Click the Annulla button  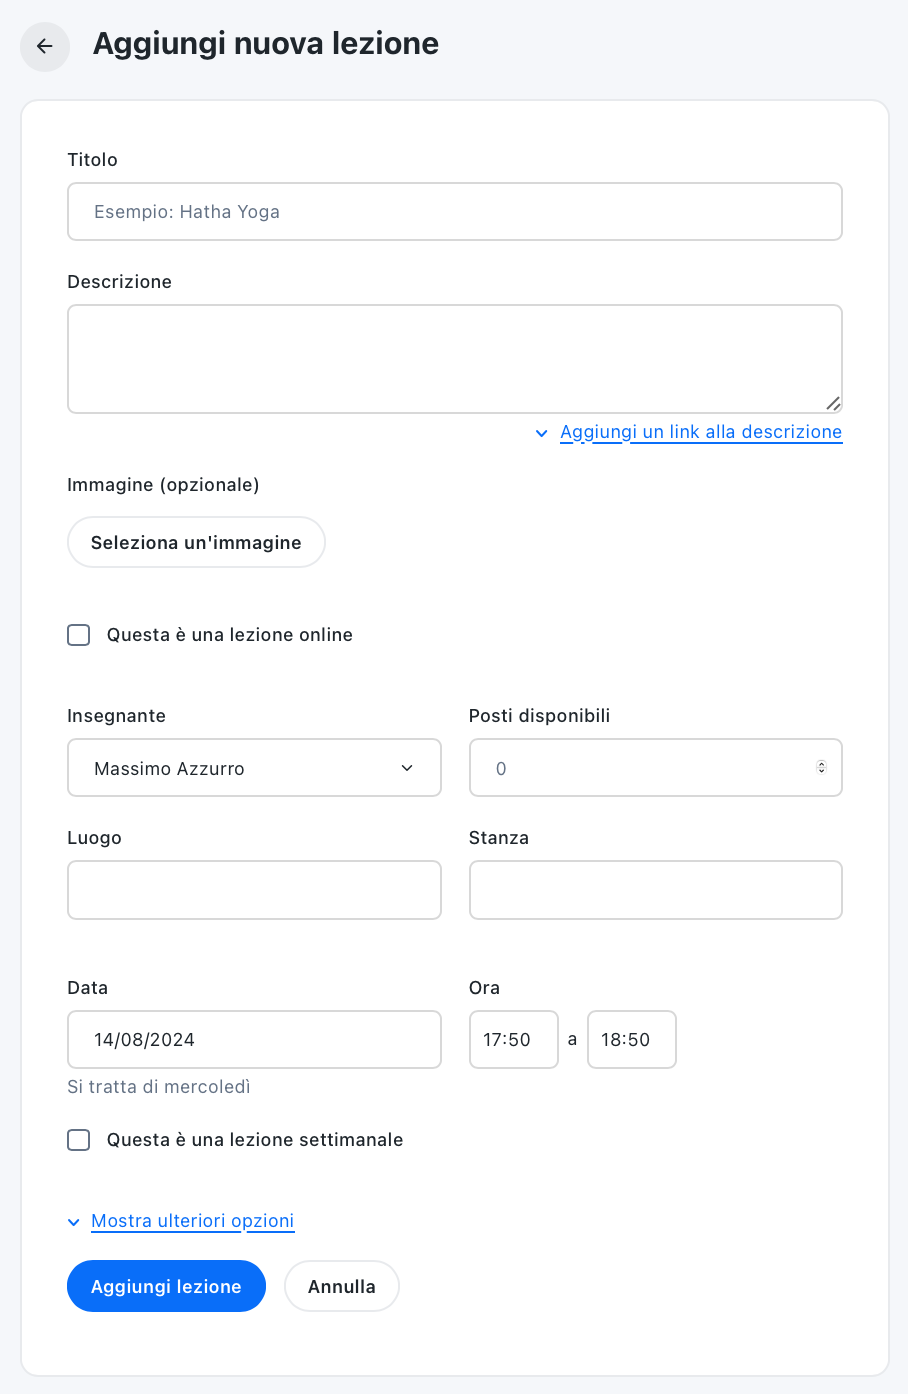[x=342, y=1286]
